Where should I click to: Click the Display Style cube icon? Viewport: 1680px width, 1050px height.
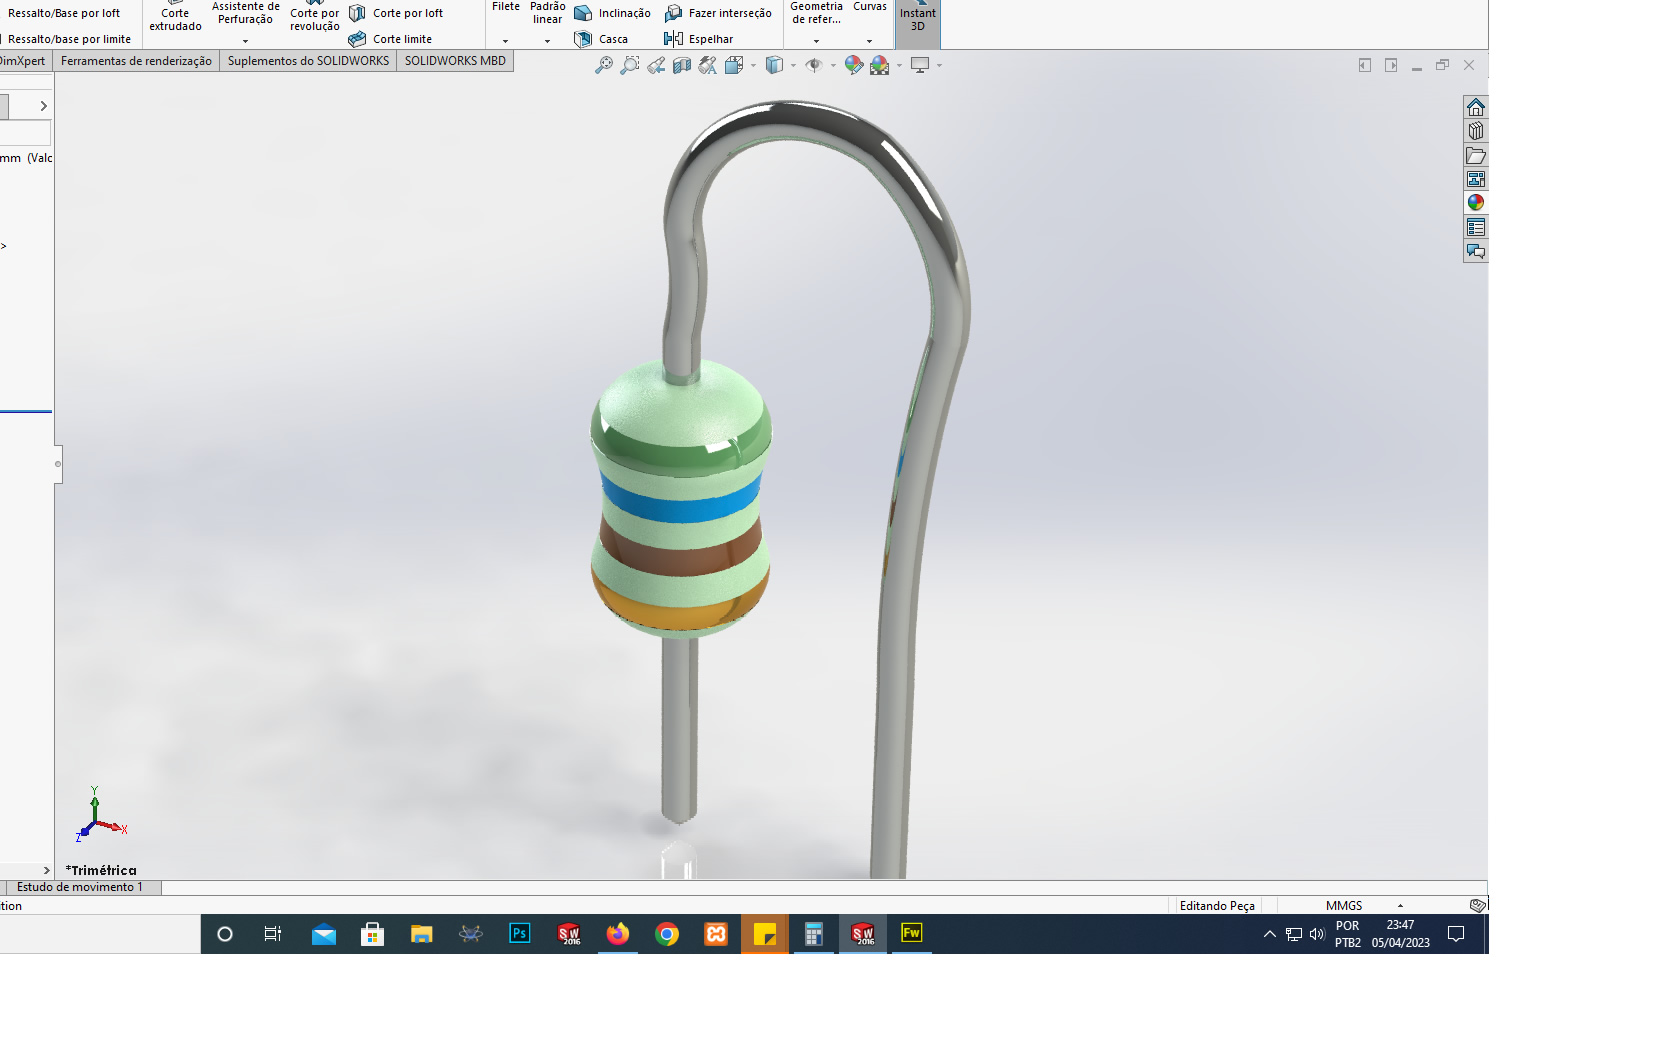774,65
